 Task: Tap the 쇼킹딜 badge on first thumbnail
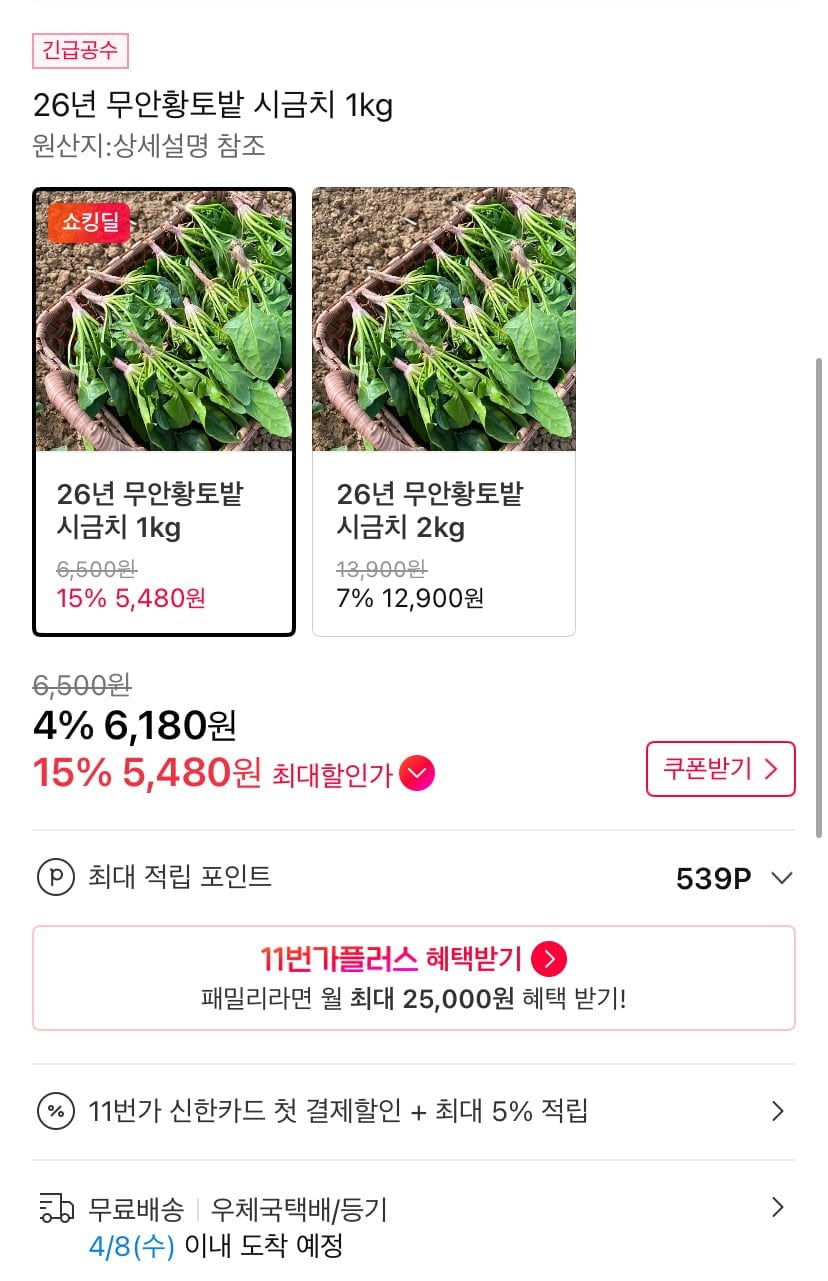point(89,222)
